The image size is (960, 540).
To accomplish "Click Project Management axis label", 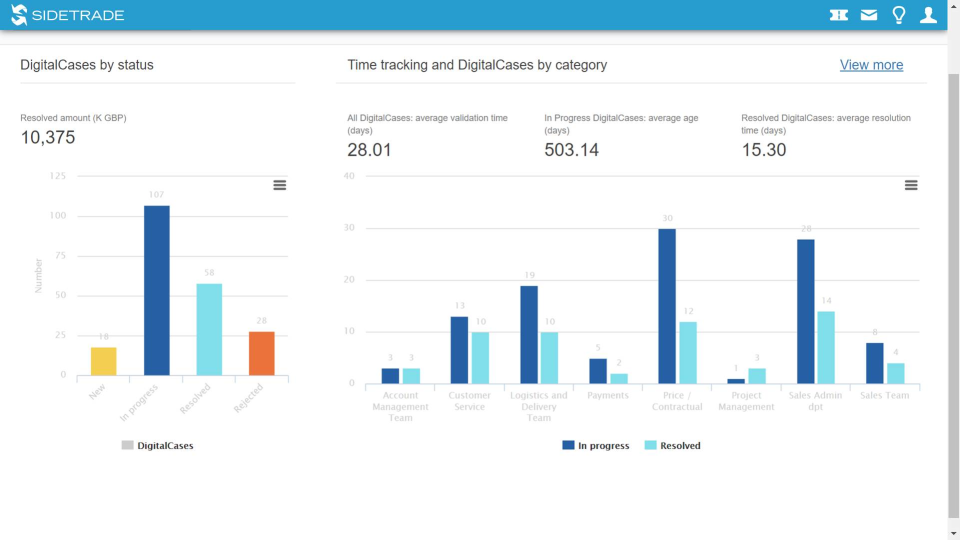I will pos(746,401).
